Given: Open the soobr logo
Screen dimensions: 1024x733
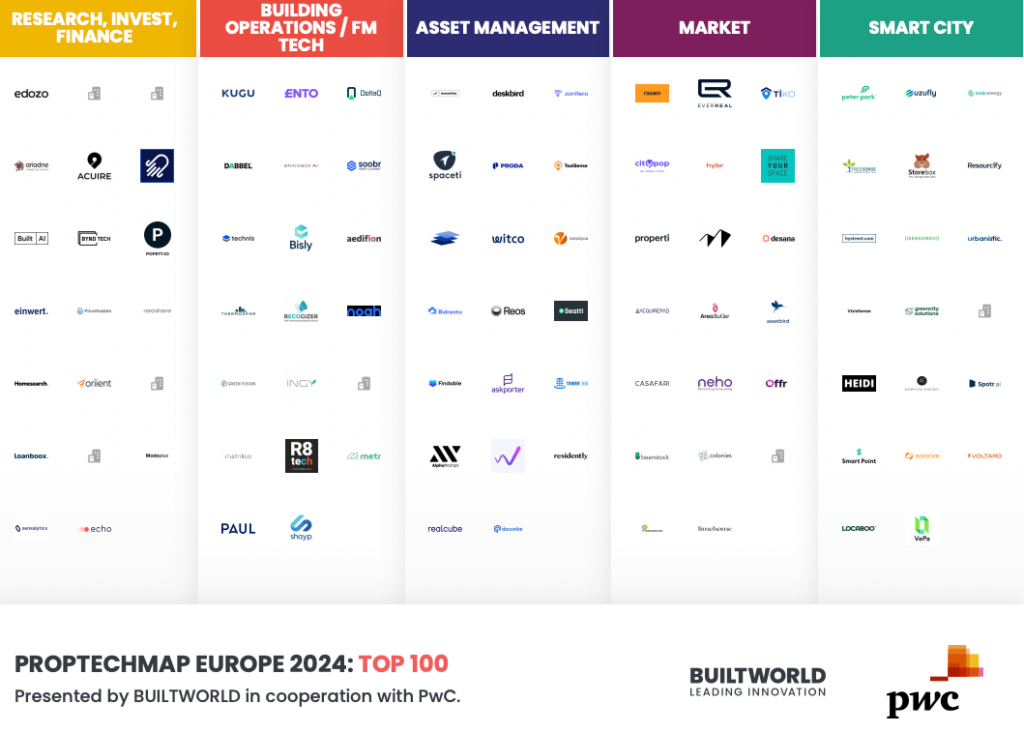Looking at the screenshot, I should [x=364, y=165].
